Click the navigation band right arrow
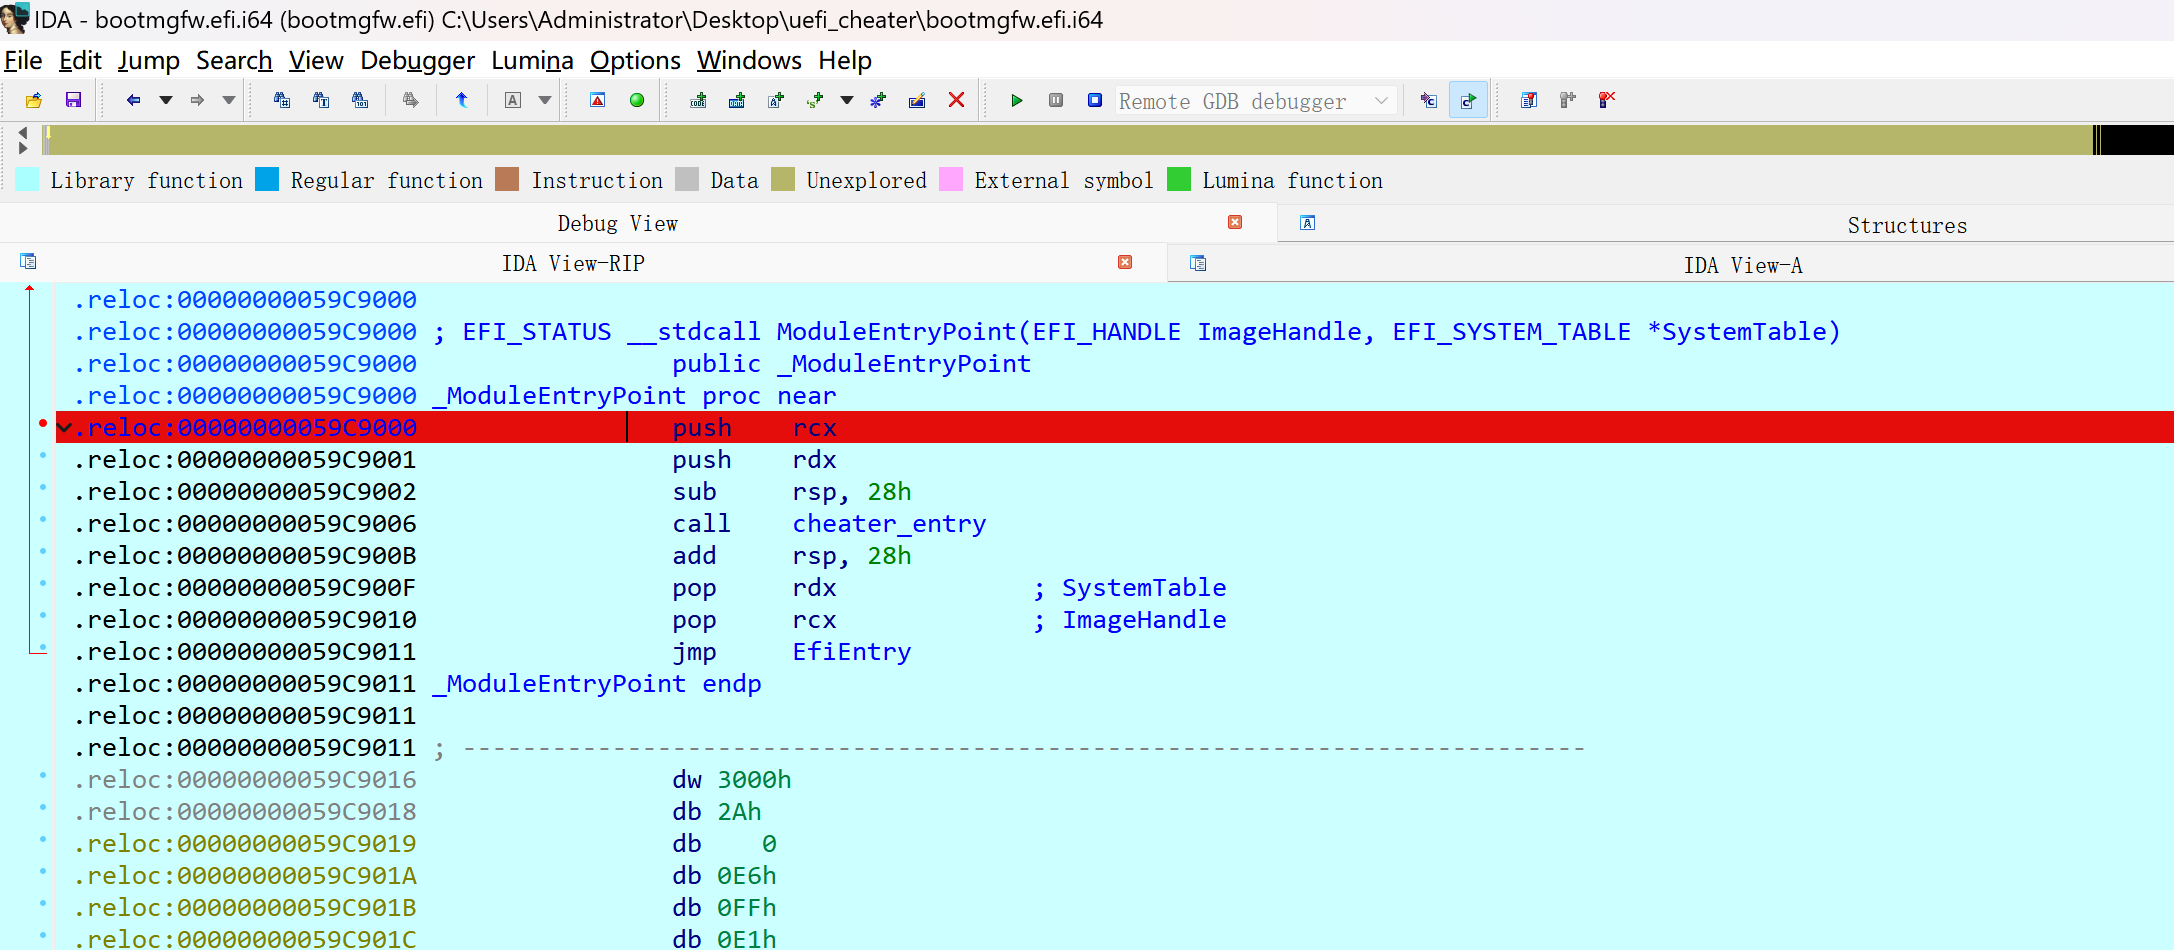This screenshot has width=2174, height=950. pyautogui.click(x=22, y=148)
